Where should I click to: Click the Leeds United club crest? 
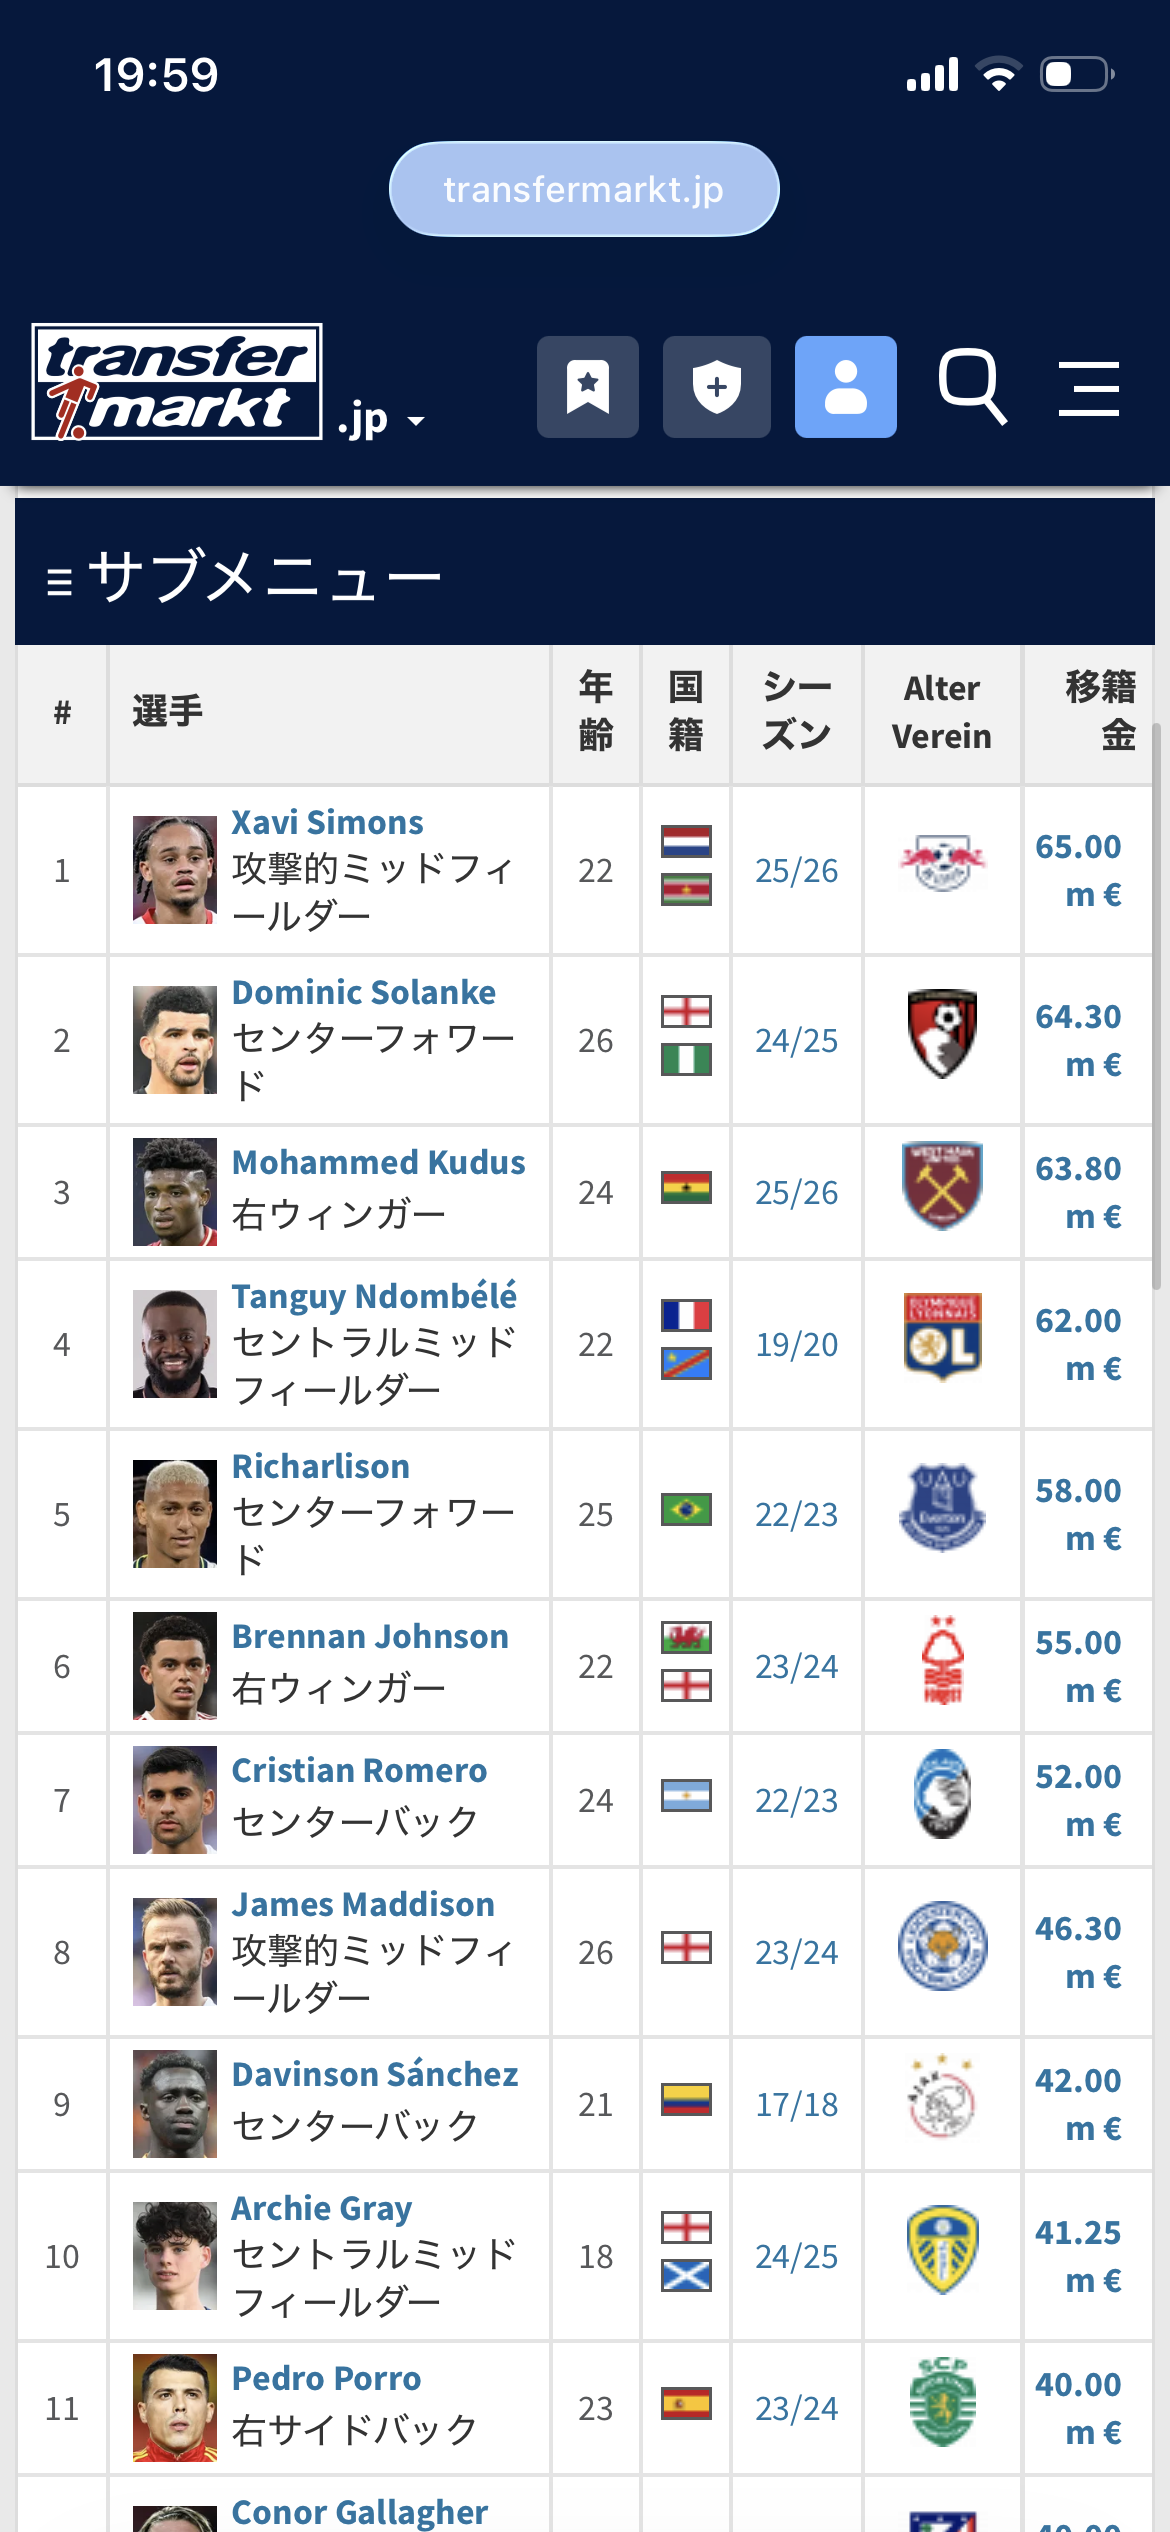click(942, 2250)
